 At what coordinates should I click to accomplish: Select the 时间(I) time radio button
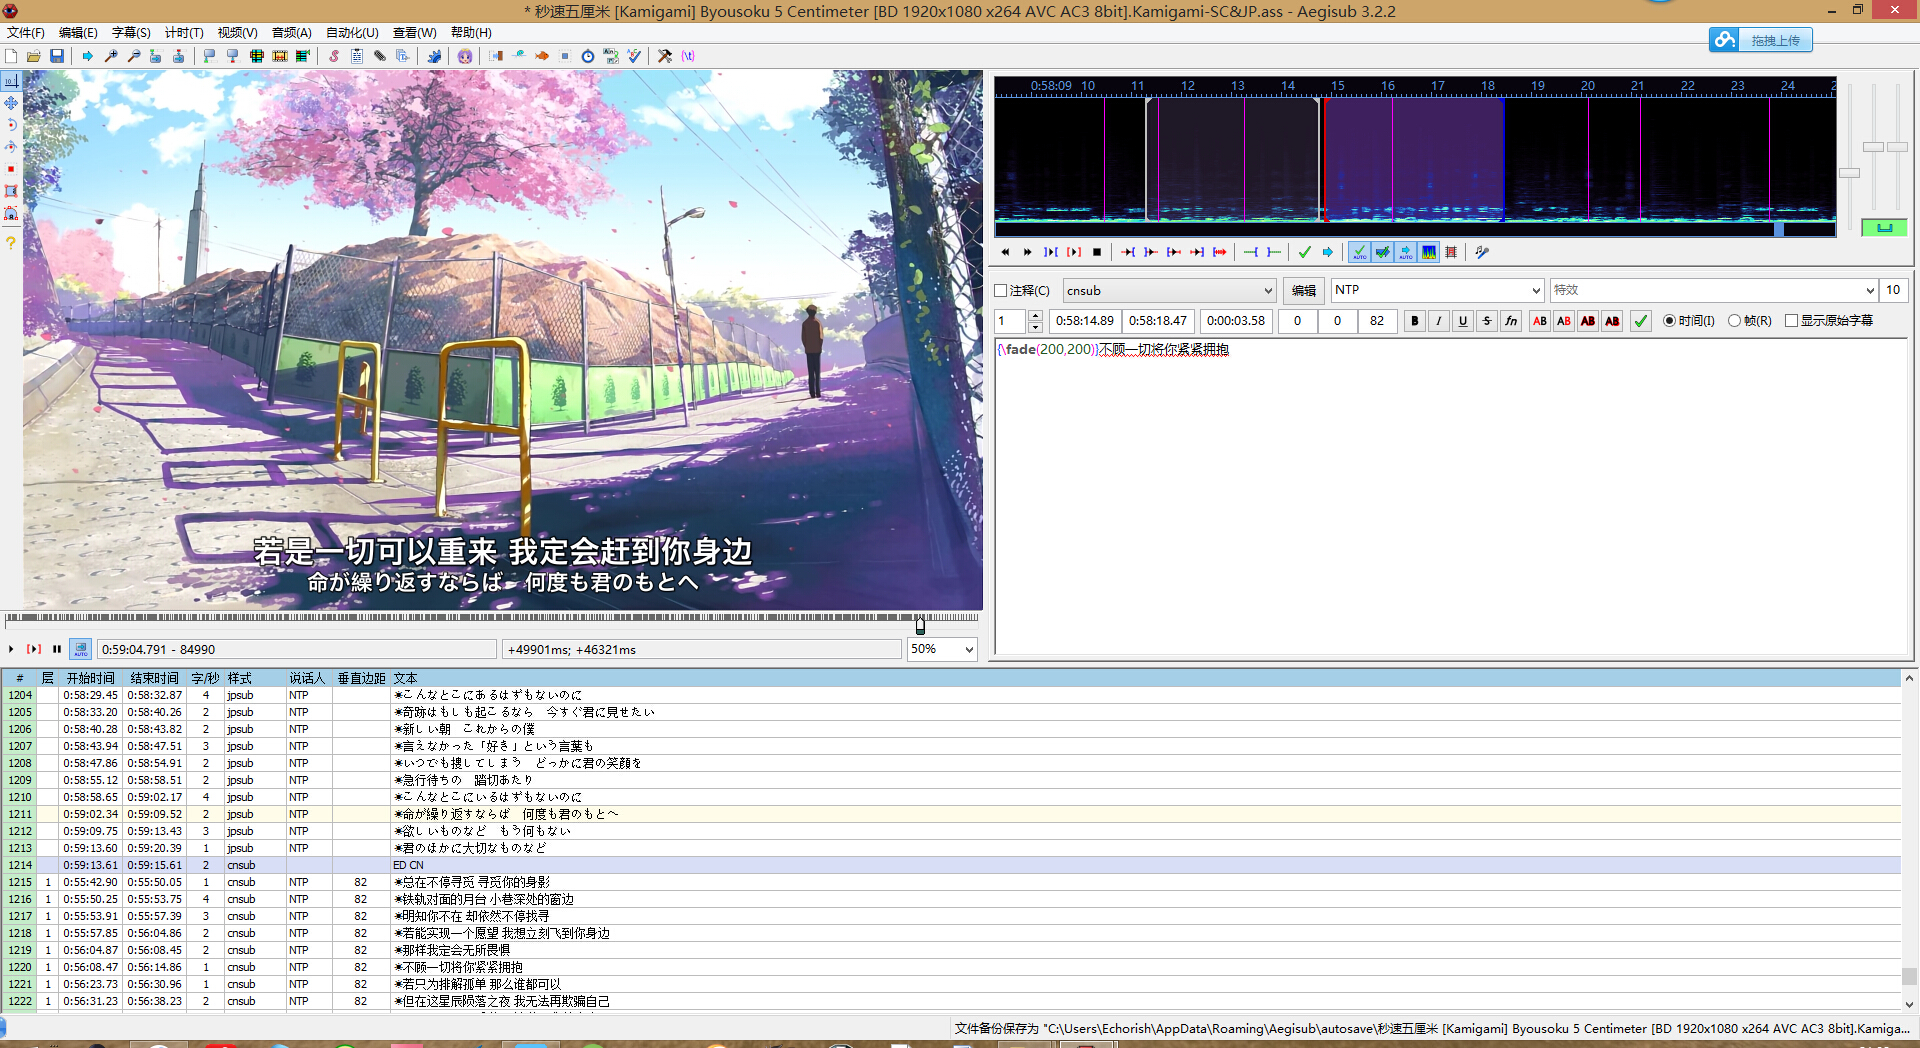click(x=1669, y=321)
